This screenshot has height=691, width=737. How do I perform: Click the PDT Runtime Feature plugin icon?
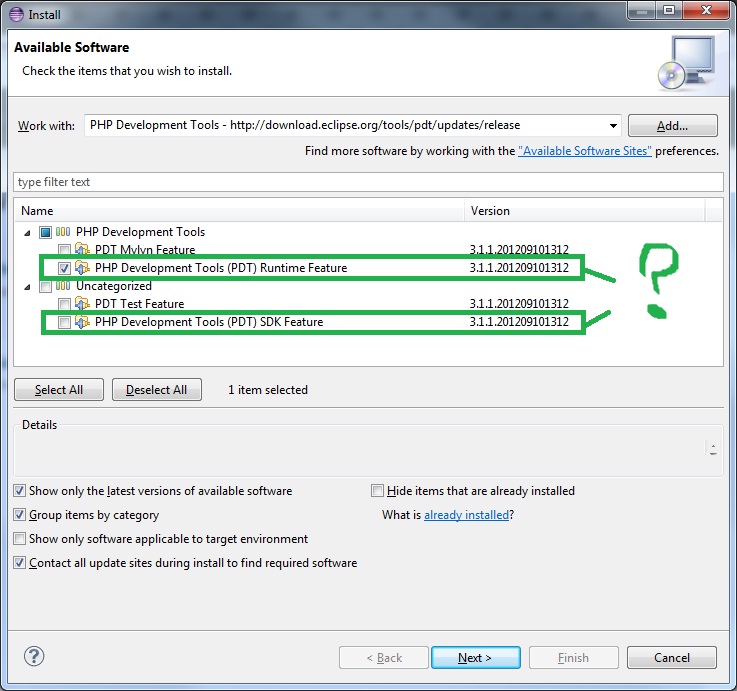click(x=82, y=267)
